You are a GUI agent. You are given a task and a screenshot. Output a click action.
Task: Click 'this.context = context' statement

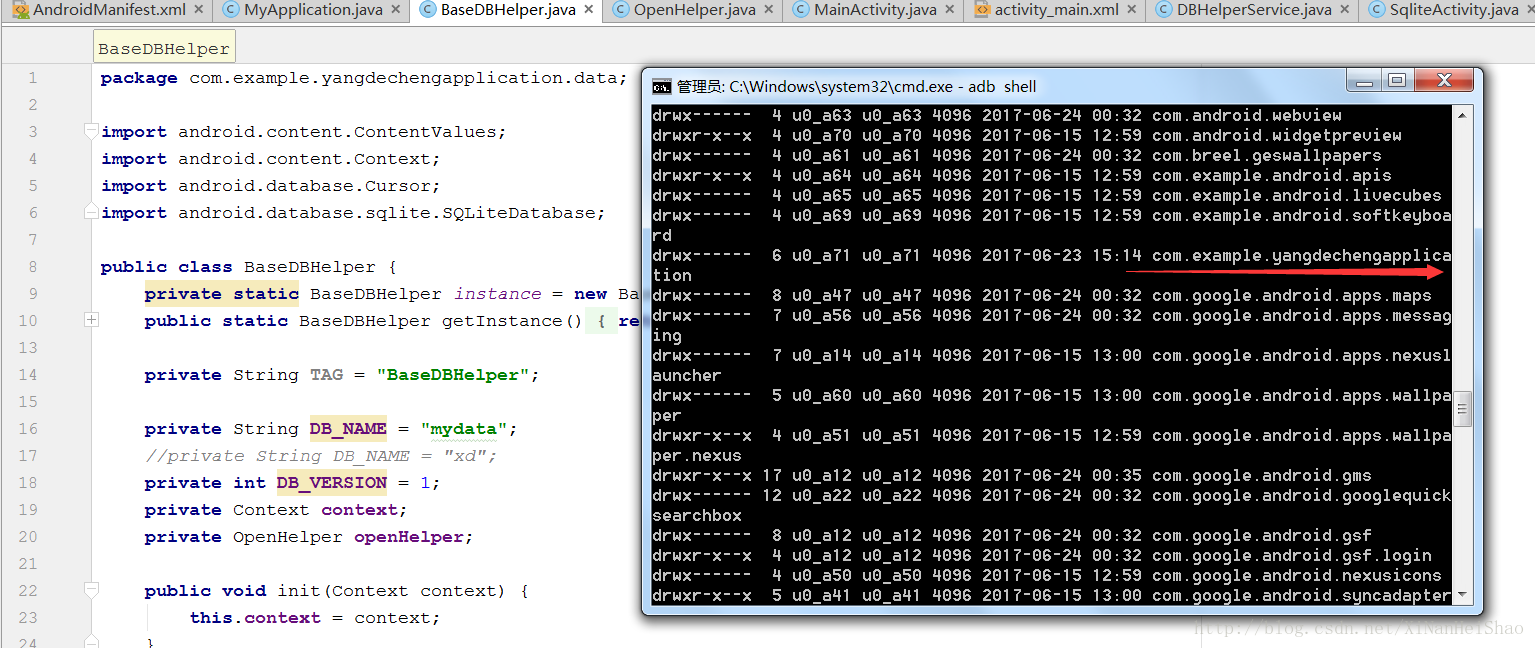point(315,617)
